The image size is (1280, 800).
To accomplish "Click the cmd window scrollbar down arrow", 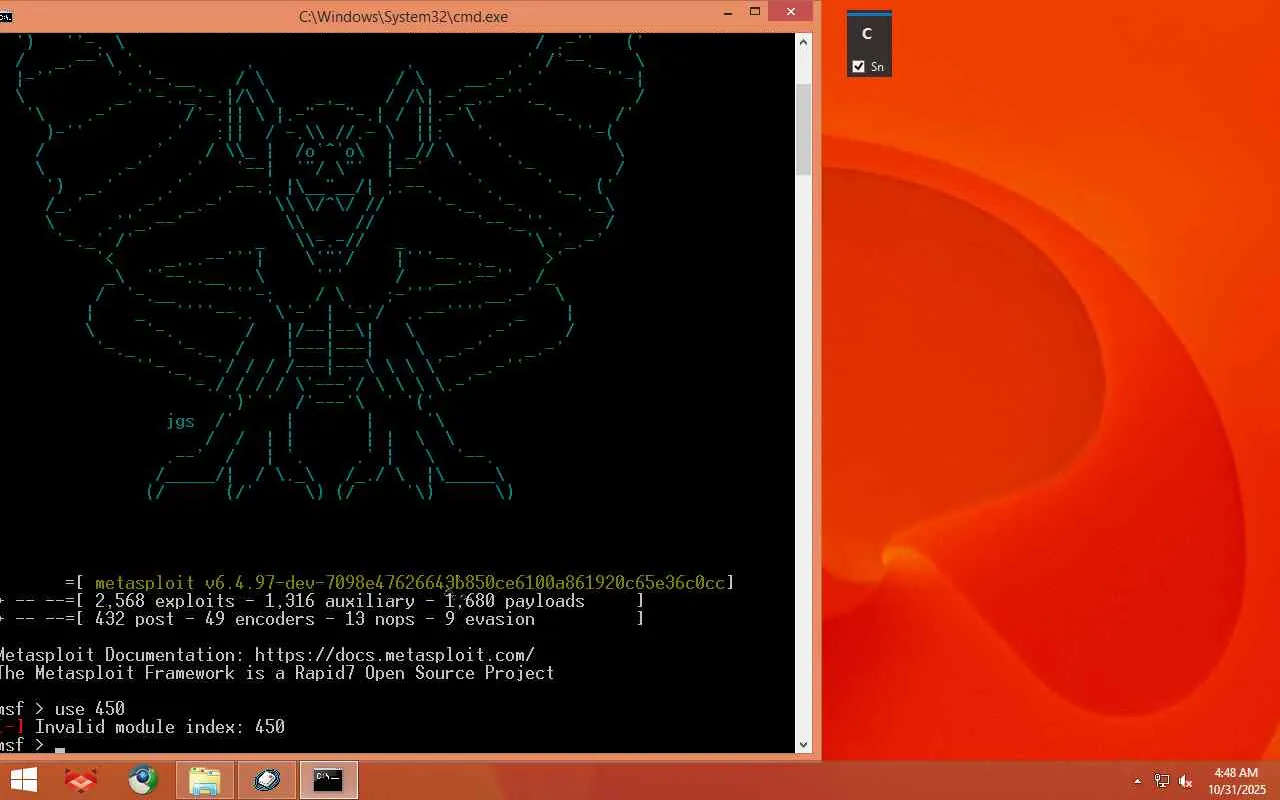I will (803, 744).
